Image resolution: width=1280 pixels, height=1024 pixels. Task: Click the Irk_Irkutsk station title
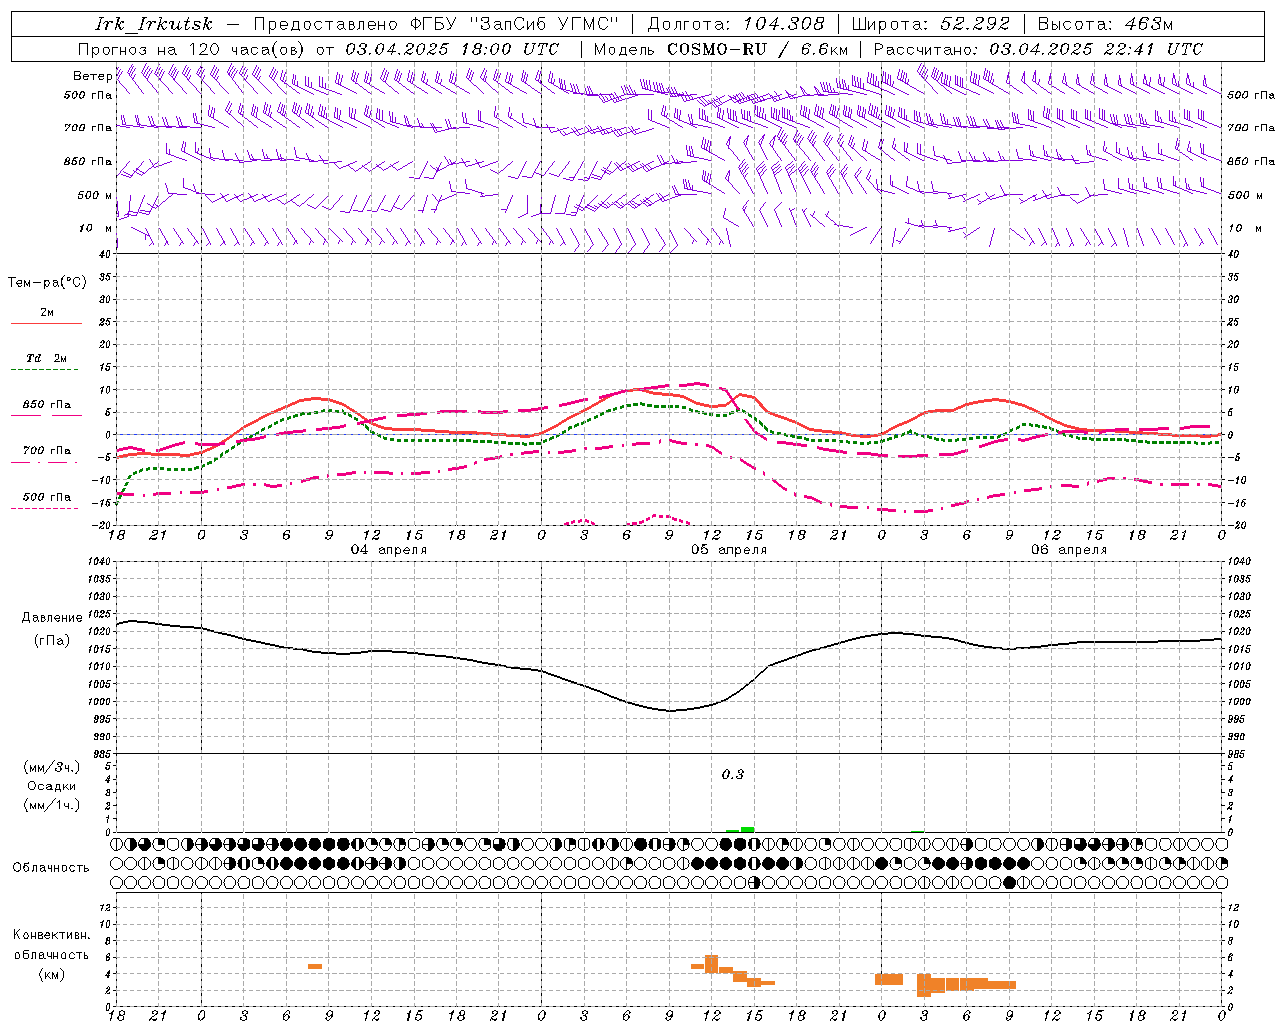pos(154,24)
